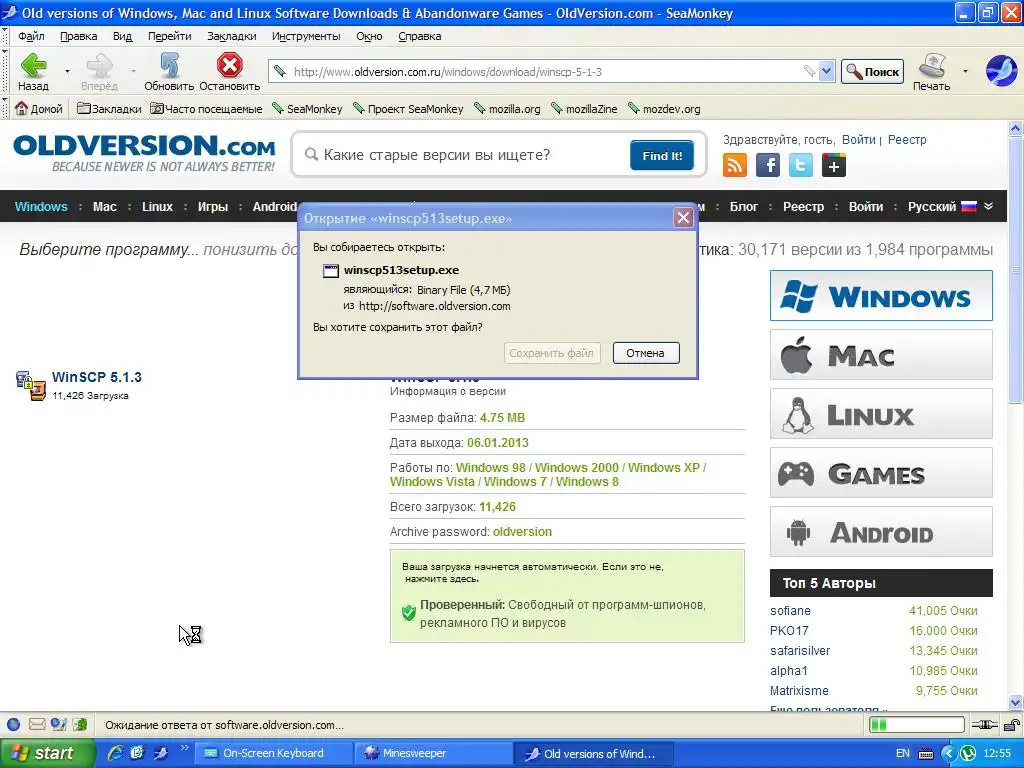Expand URL bar history dropdown
Image resolution: width=1024 pixels, height=768 pixels.
coord(826,71)
